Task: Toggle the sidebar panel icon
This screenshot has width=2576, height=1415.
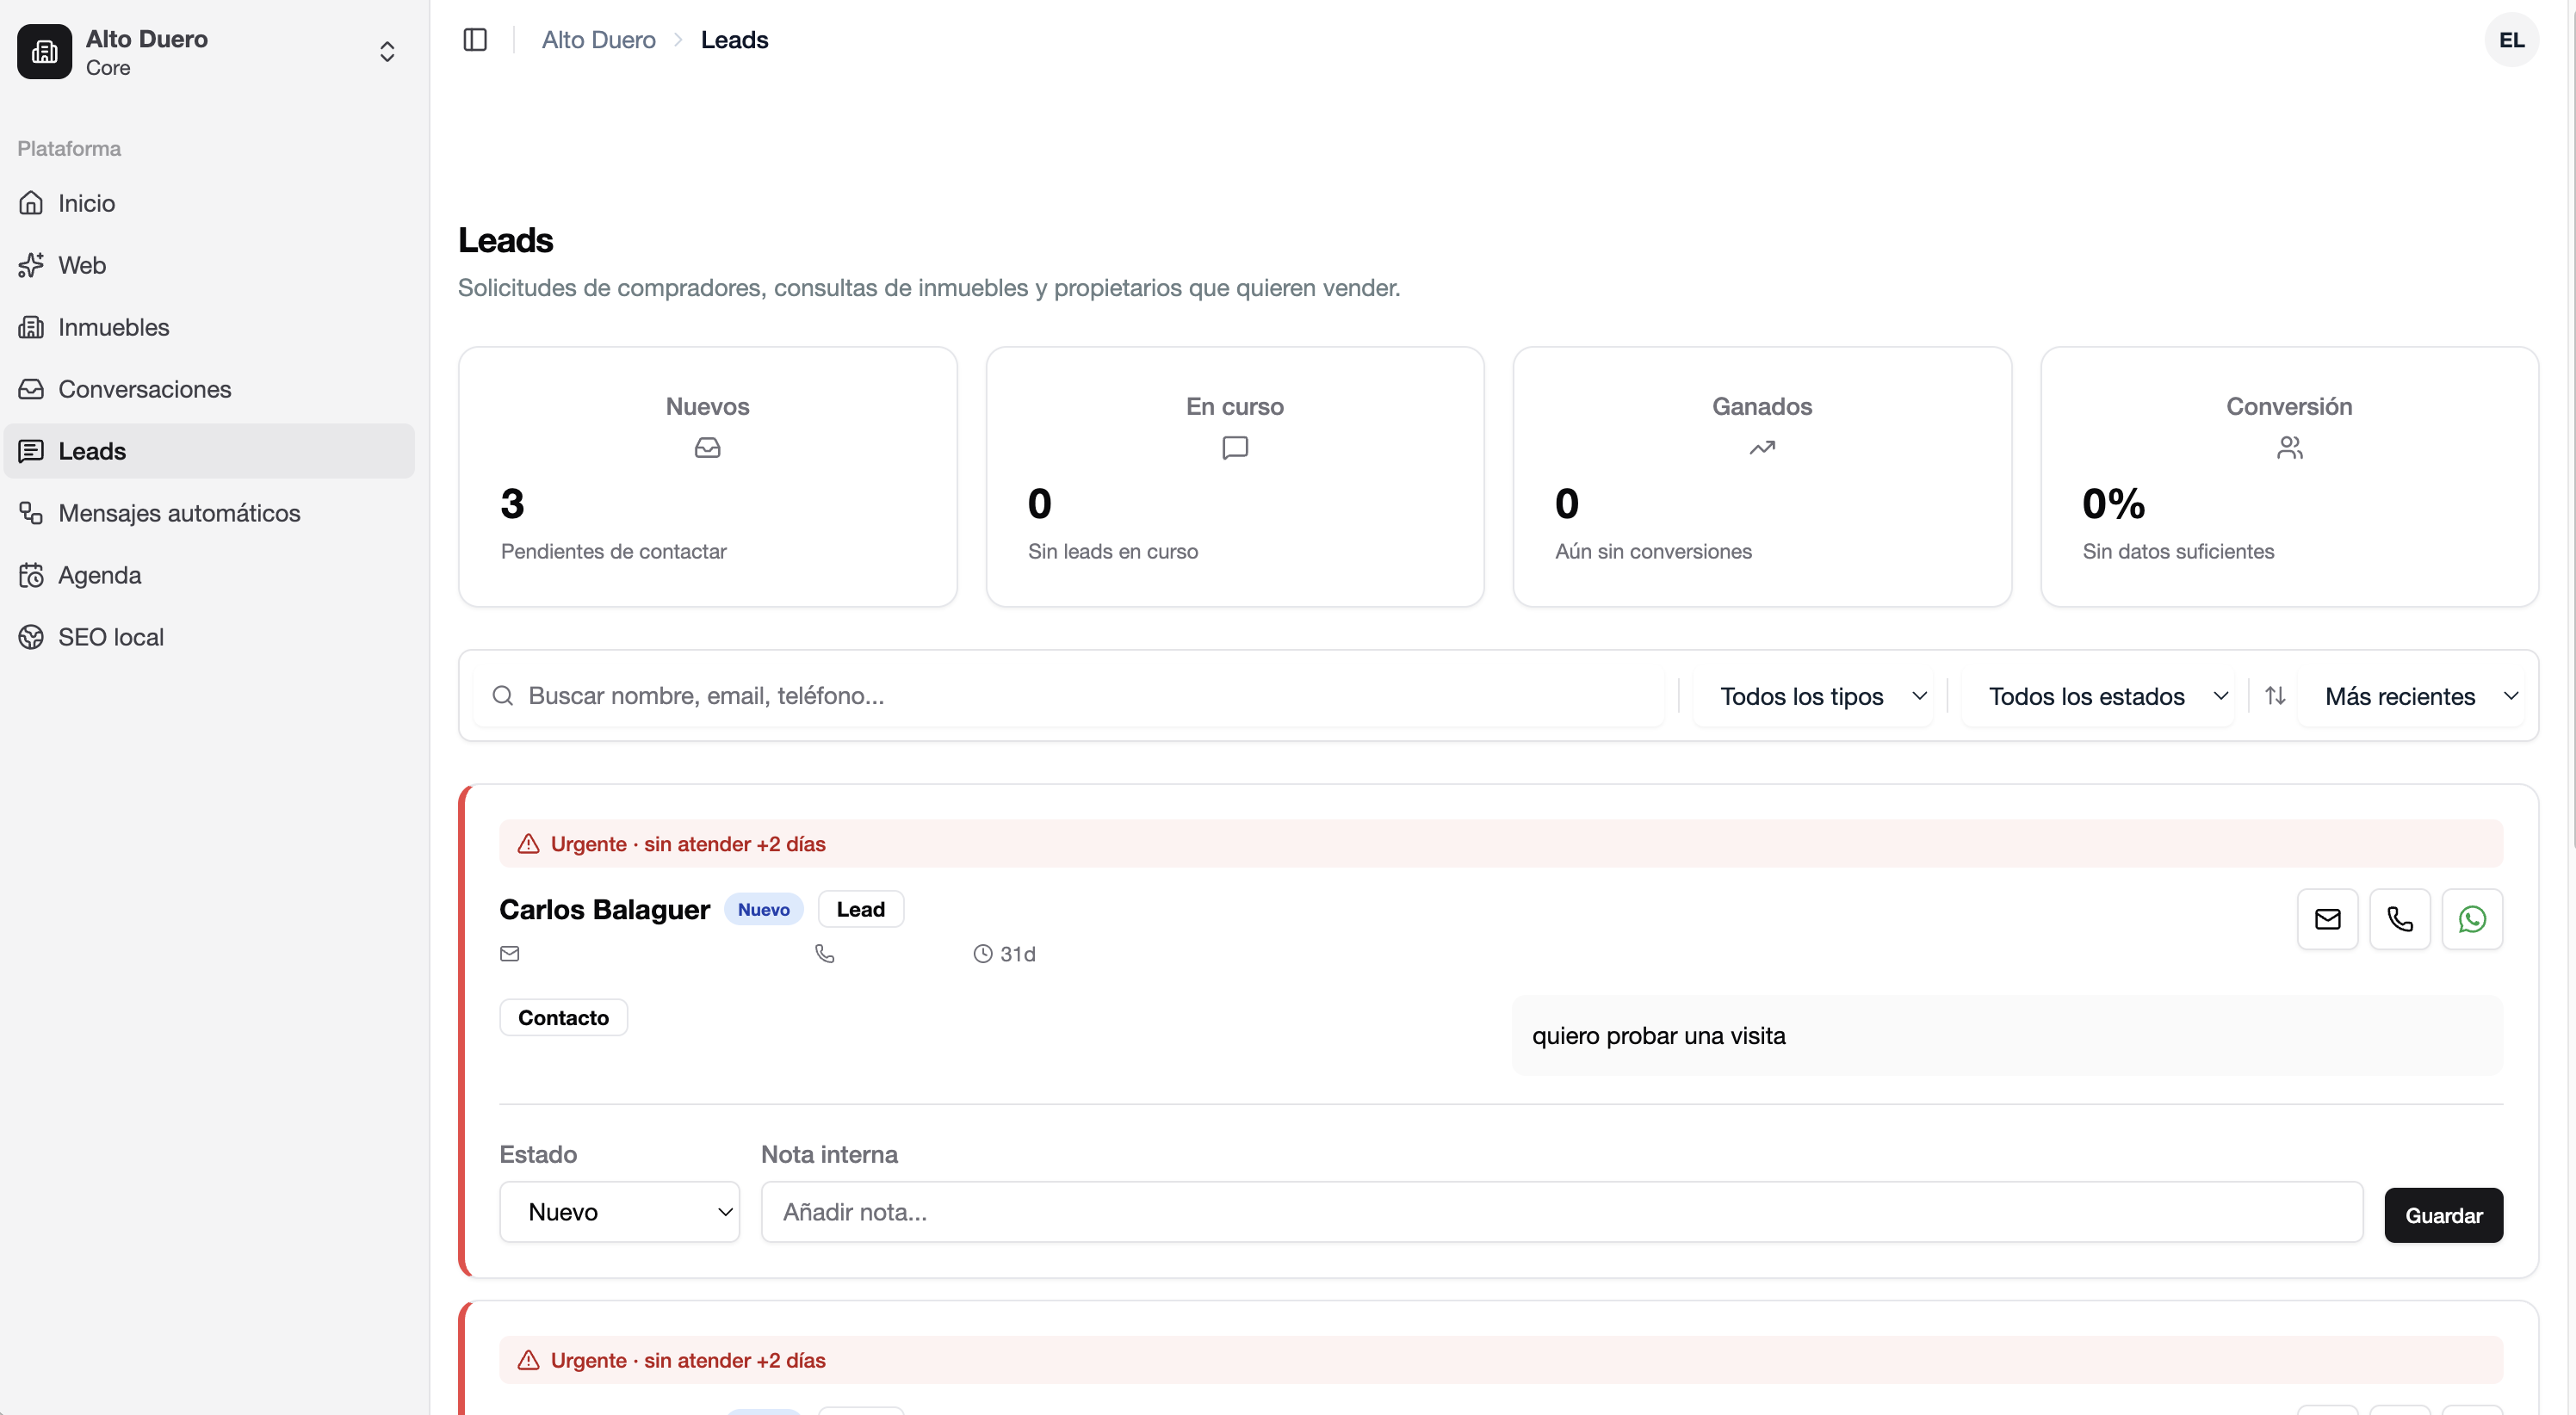Action: click(x=475, y=40)
